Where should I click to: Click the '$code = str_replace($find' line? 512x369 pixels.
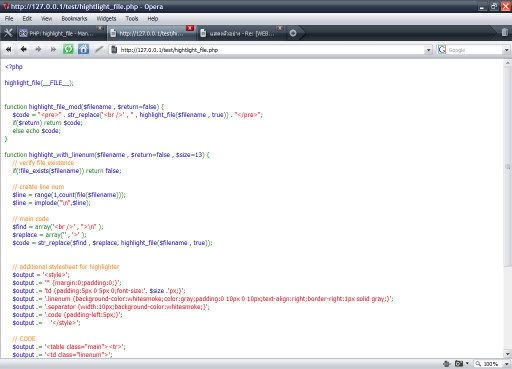point(112,243)
